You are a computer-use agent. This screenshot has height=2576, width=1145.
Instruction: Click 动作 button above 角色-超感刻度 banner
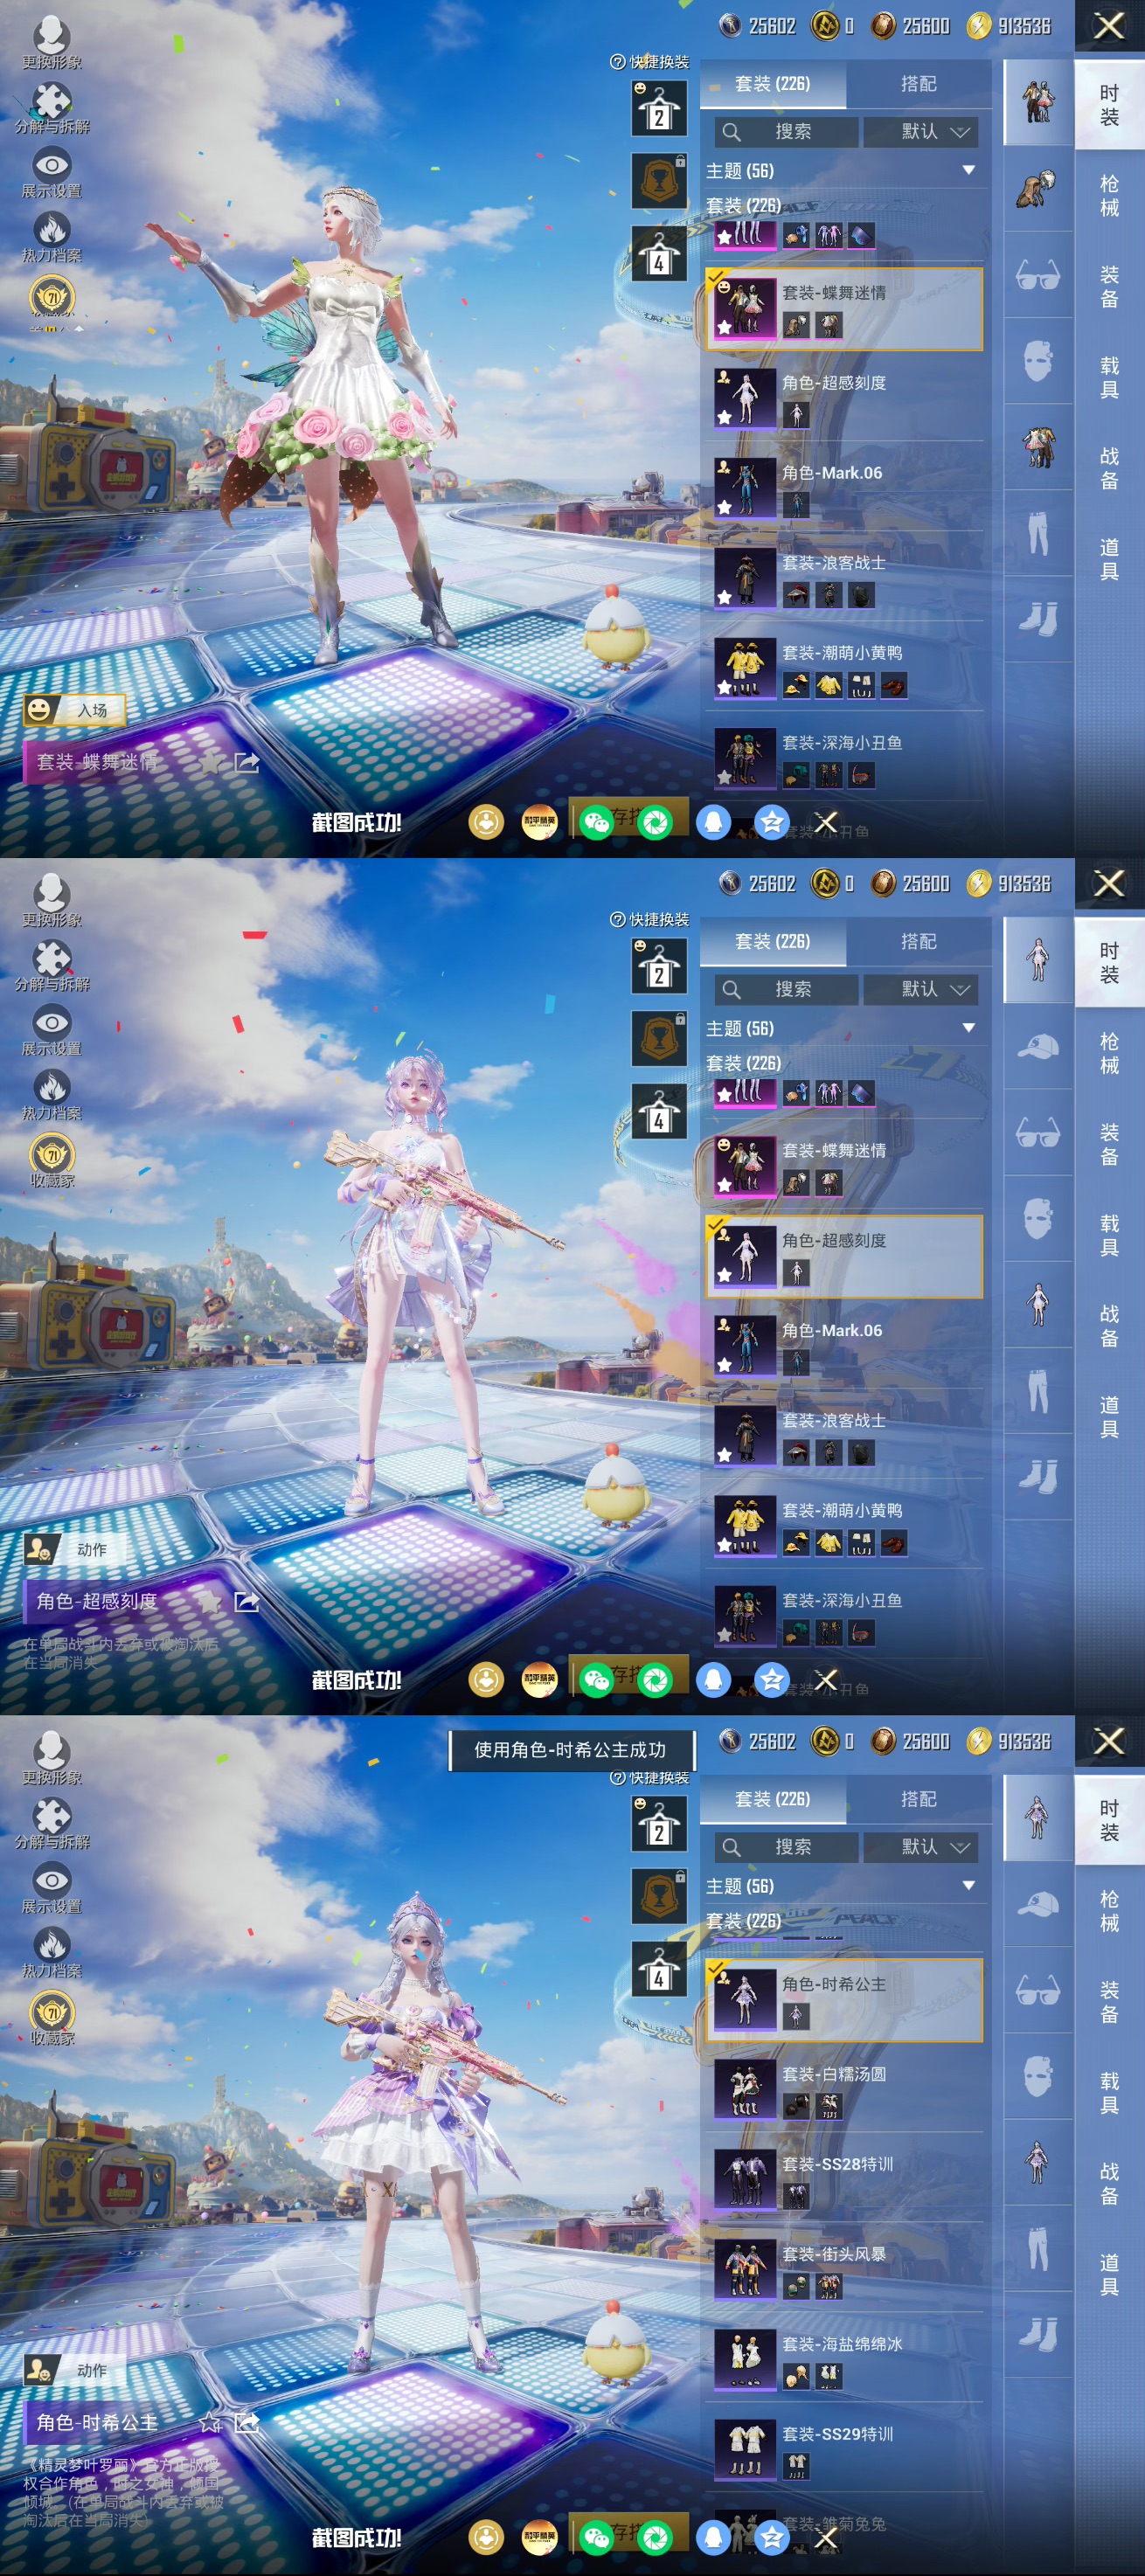coord(75,1550)
